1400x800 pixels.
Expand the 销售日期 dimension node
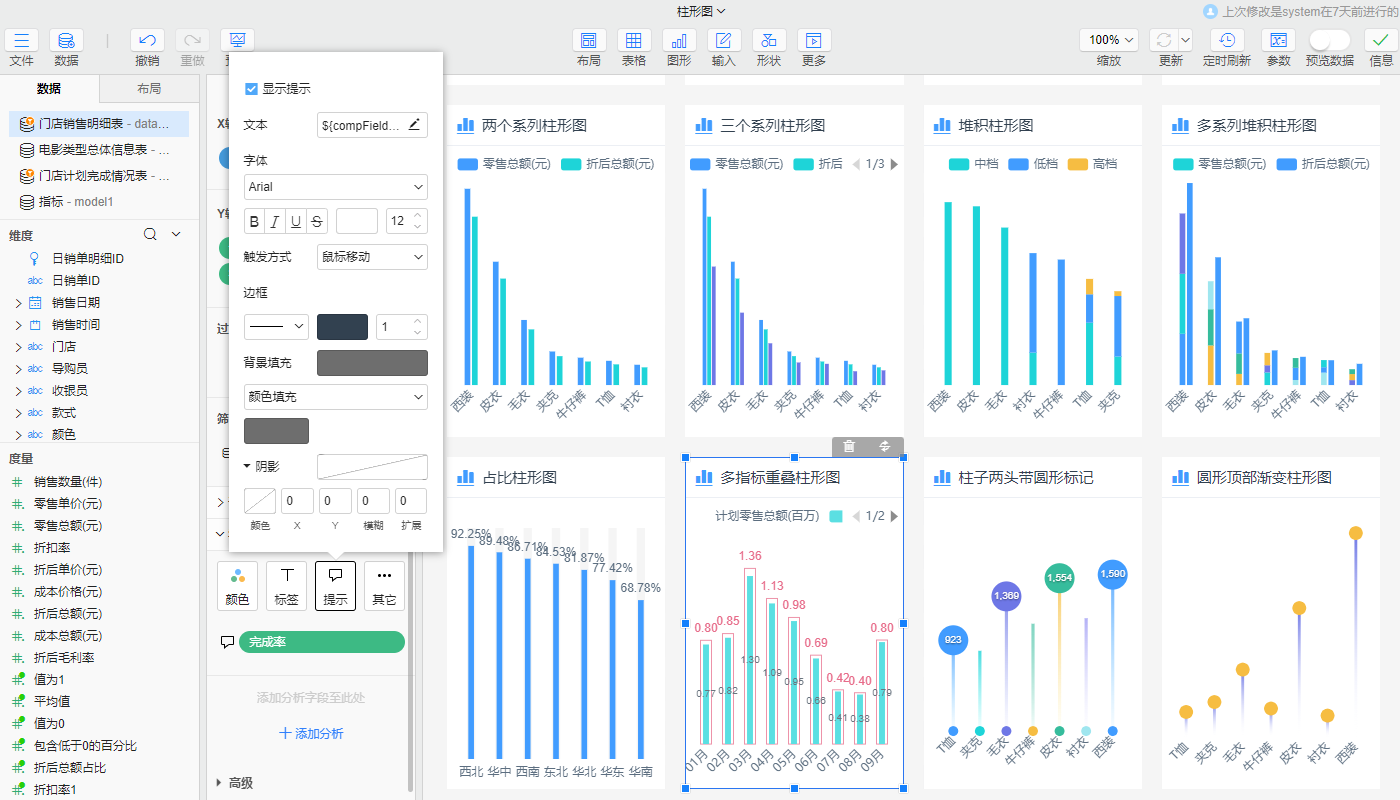(x=18, y=303)
